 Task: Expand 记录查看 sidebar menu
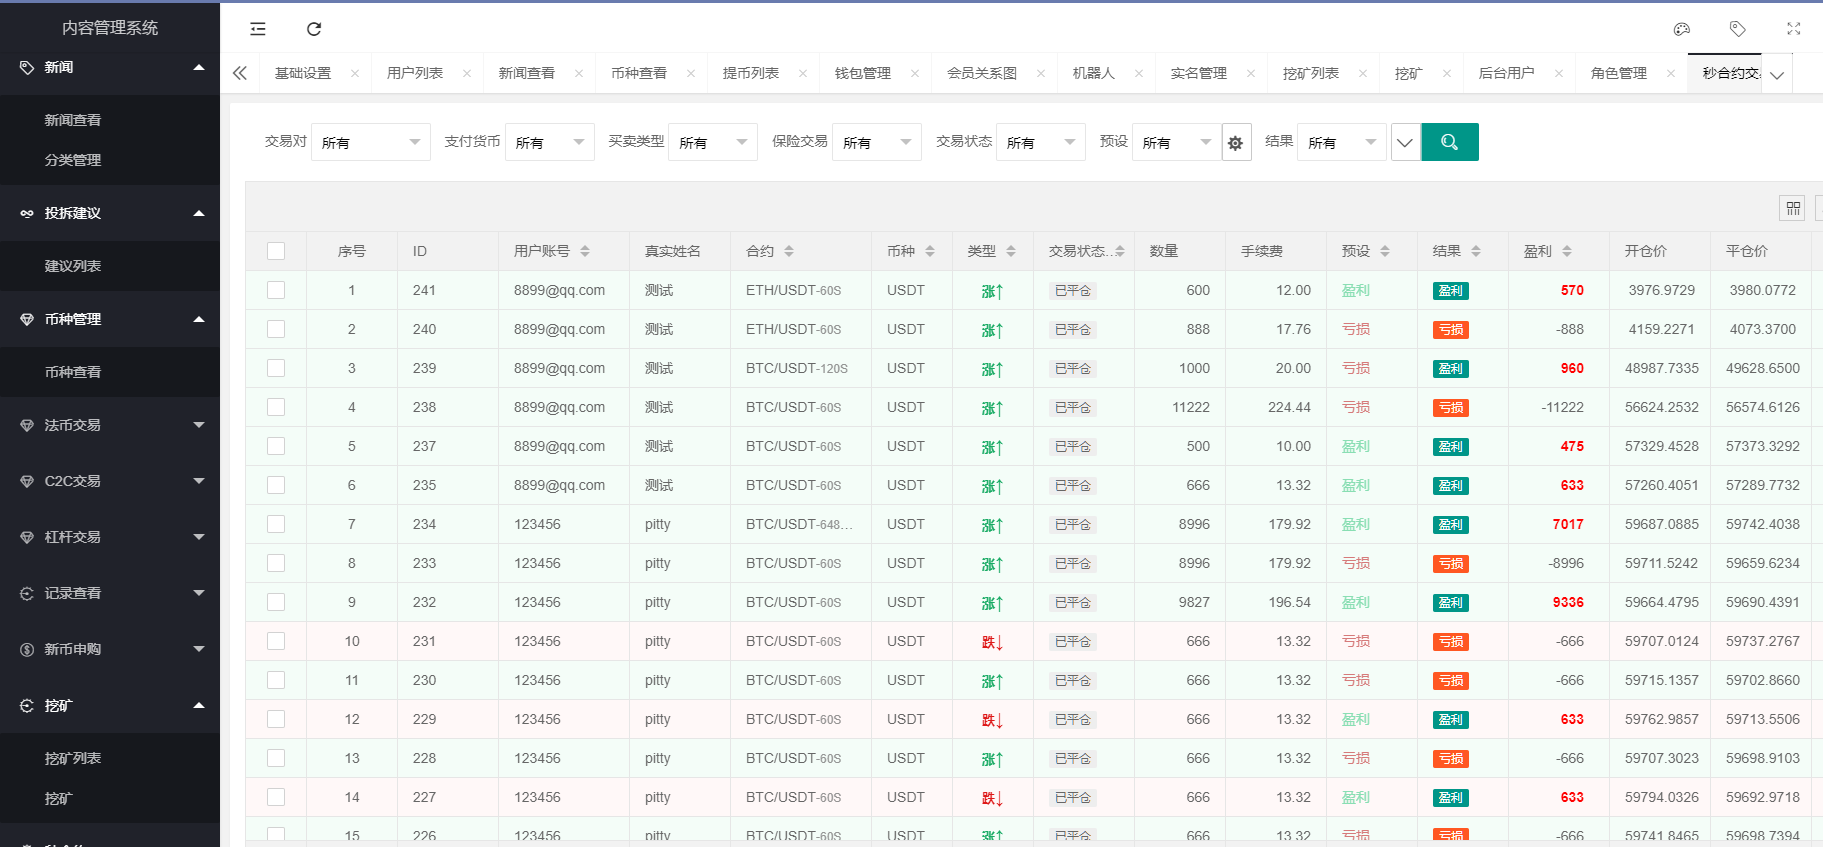[110, 593]
